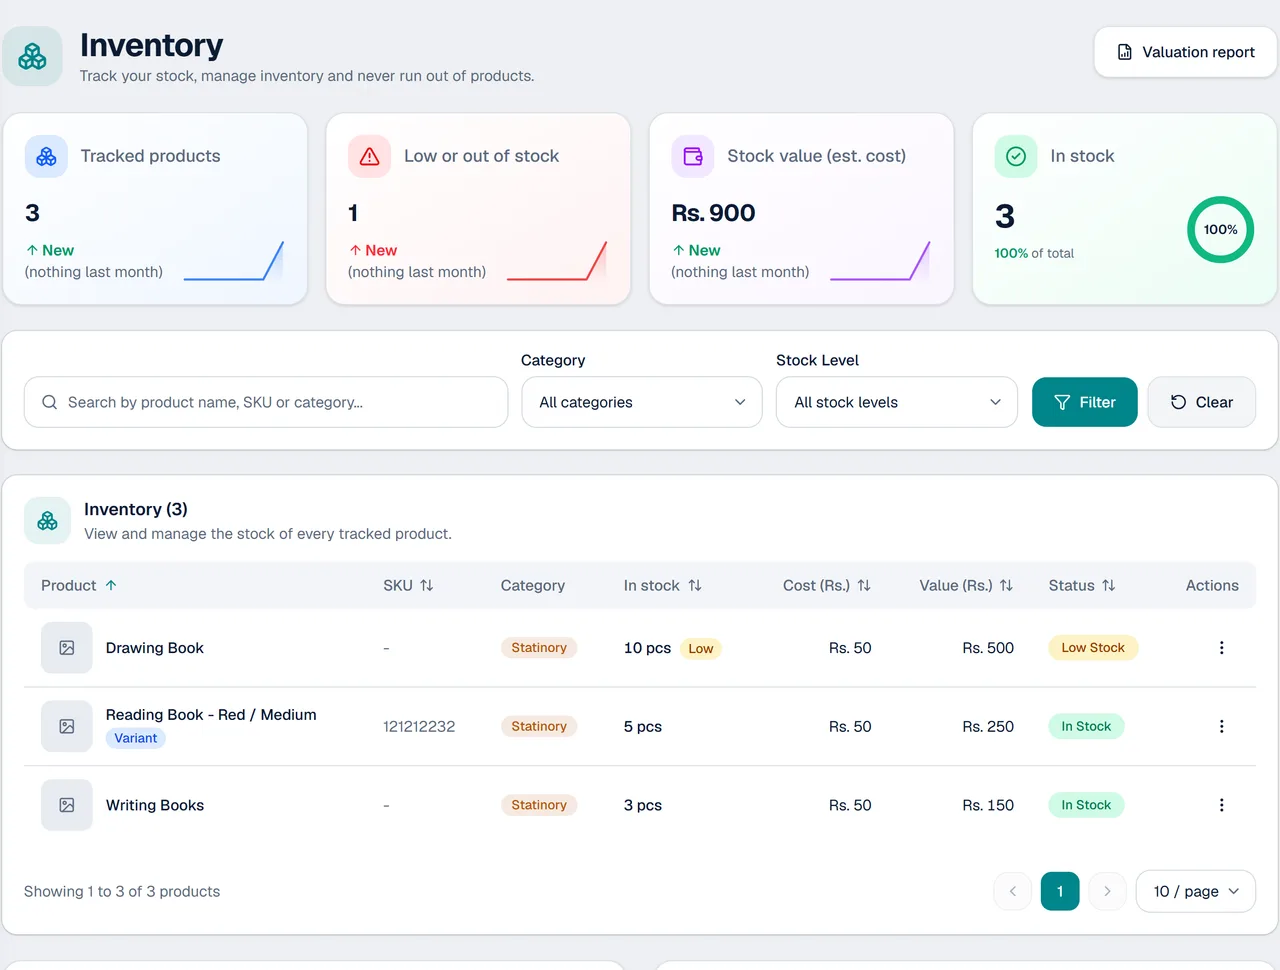Open actions menu for Drawing Book
Image resolution: width=1280 pixels, height=970 pixels.
click(x=1221, y=648)
